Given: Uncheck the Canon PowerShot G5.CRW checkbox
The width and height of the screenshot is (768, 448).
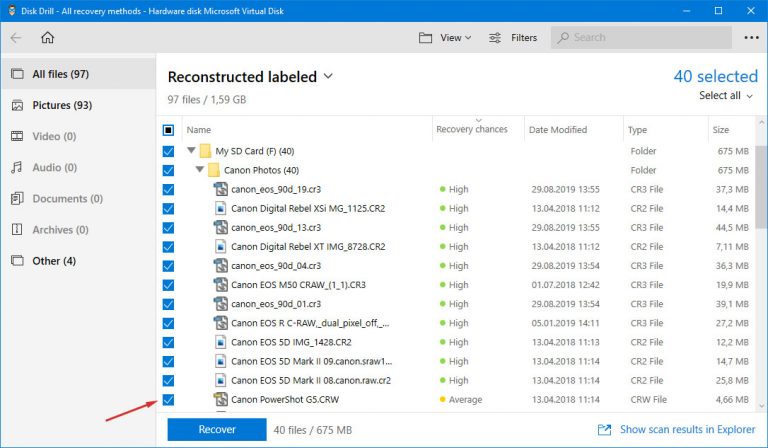Looking at the screenshot, I should 168,400.
